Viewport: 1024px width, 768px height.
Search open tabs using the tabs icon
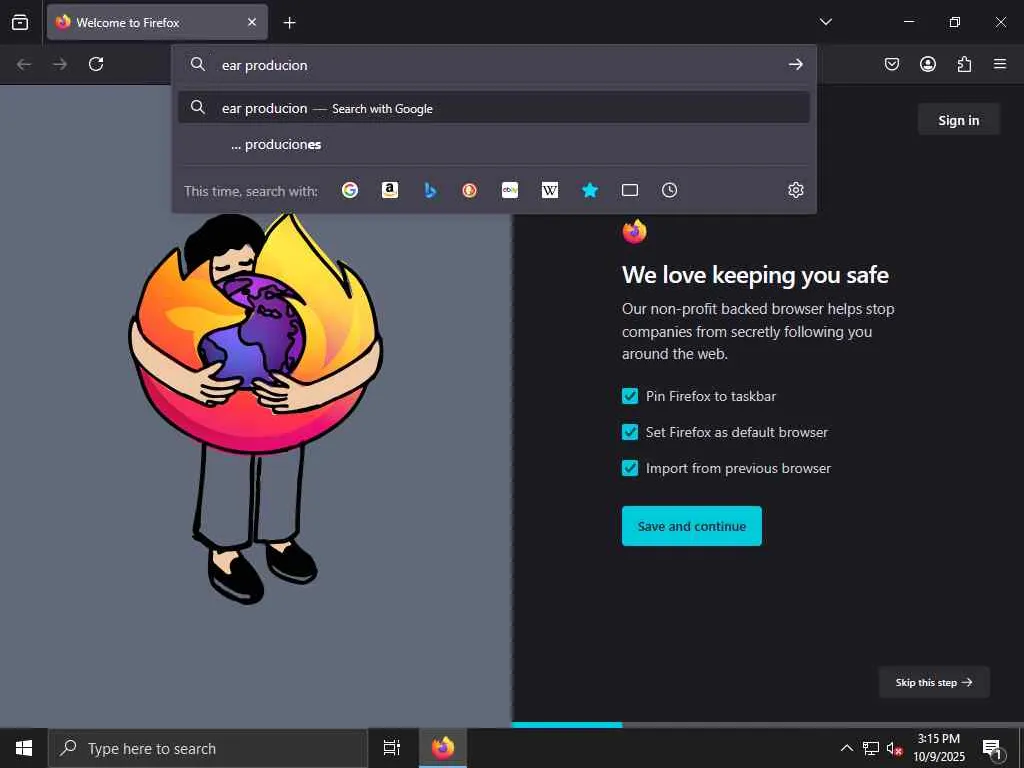(x=630, y=190)
